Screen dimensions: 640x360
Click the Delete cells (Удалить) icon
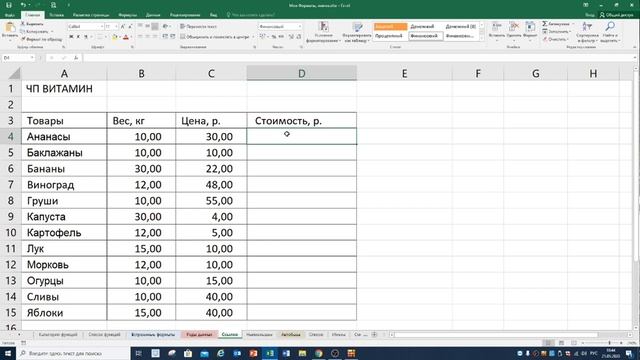point(514,27)
